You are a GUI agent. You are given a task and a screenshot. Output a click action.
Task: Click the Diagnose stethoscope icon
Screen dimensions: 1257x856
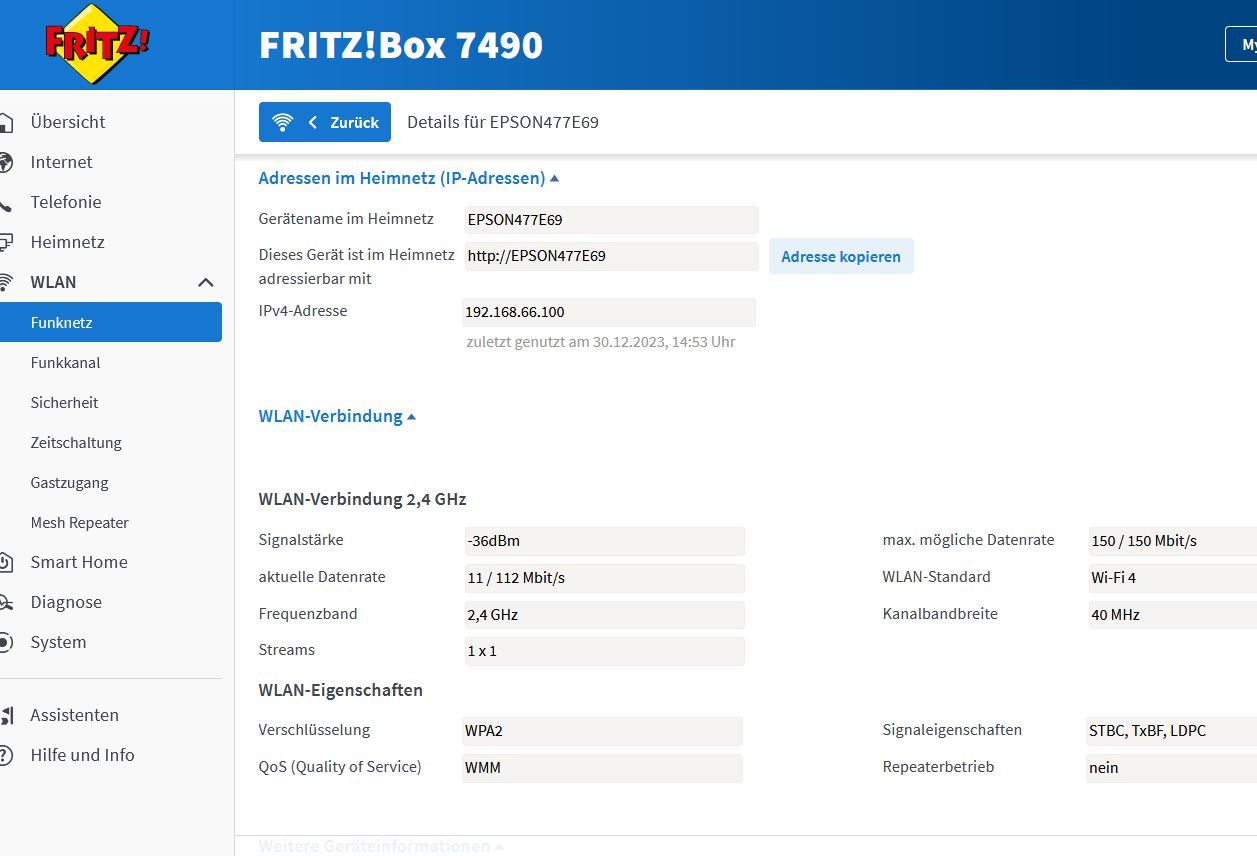(5, 602)
